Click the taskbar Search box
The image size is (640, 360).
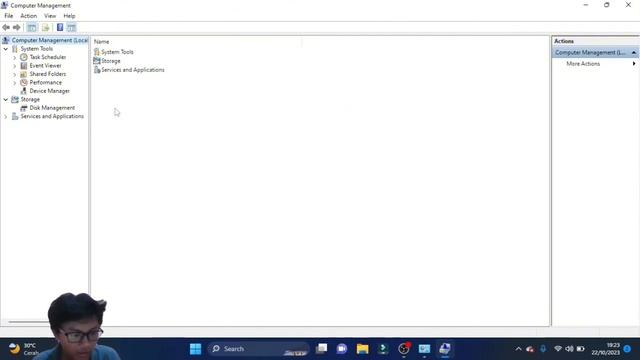[258, 349]
